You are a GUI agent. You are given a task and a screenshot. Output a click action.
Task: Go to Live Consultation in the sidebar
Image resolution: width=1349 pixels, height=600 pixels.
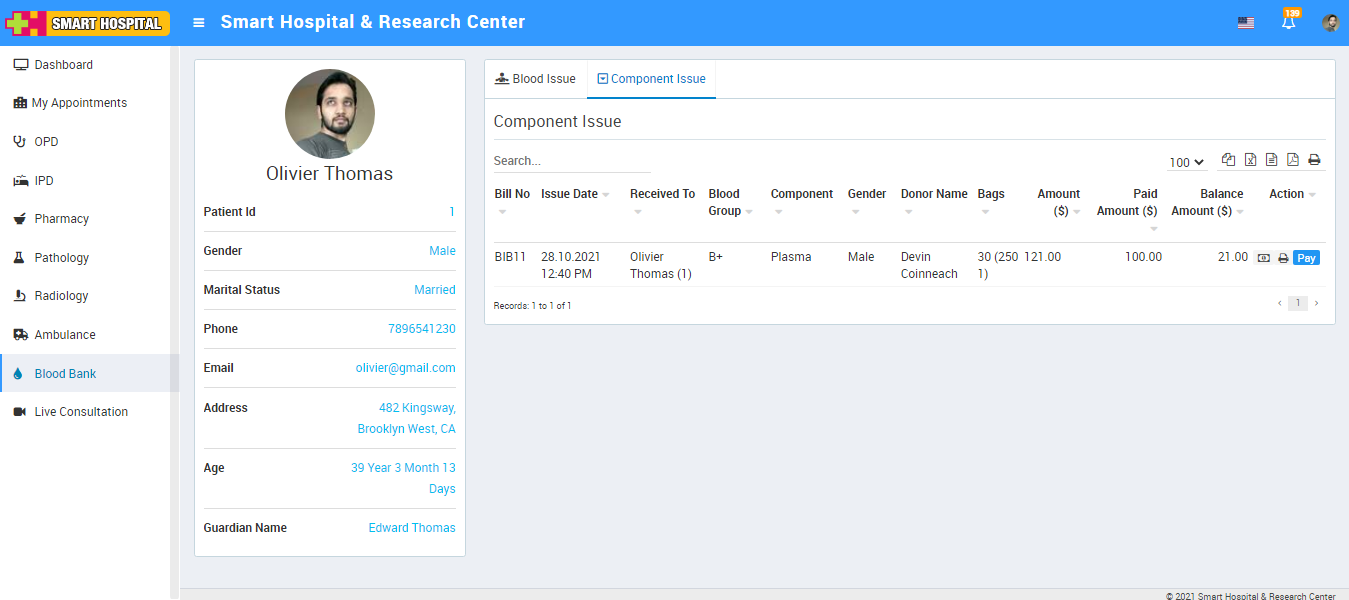point(81,412)
